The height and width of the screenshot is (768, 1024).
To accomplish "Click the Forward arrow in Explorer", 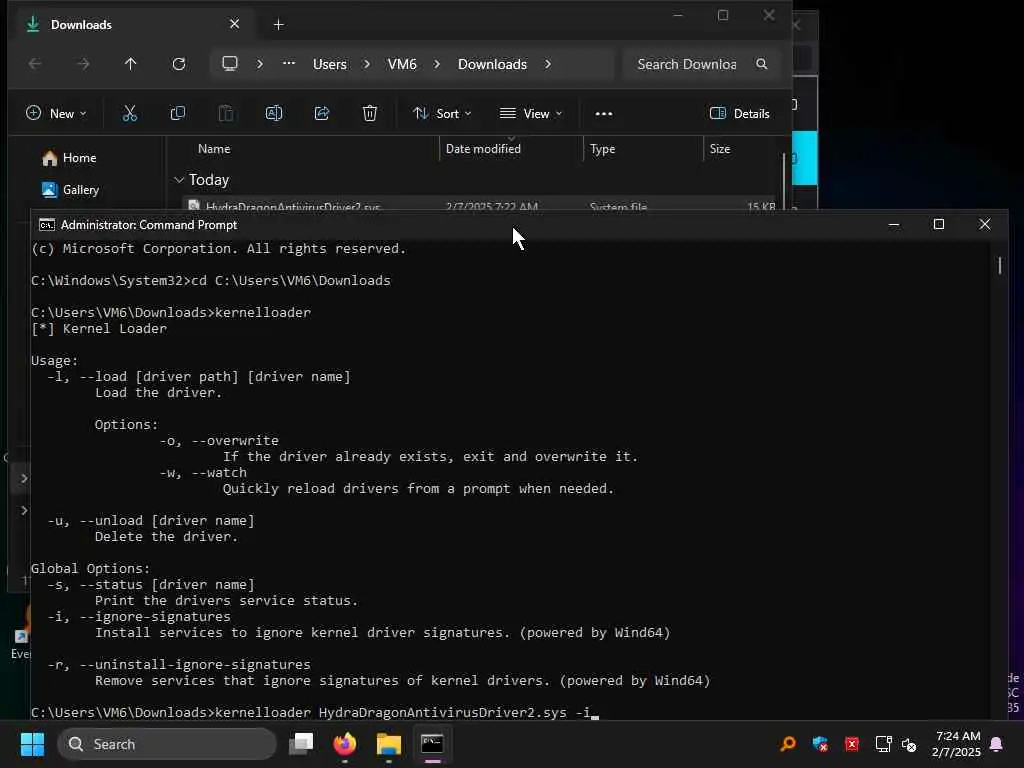I will coord(83,64).
